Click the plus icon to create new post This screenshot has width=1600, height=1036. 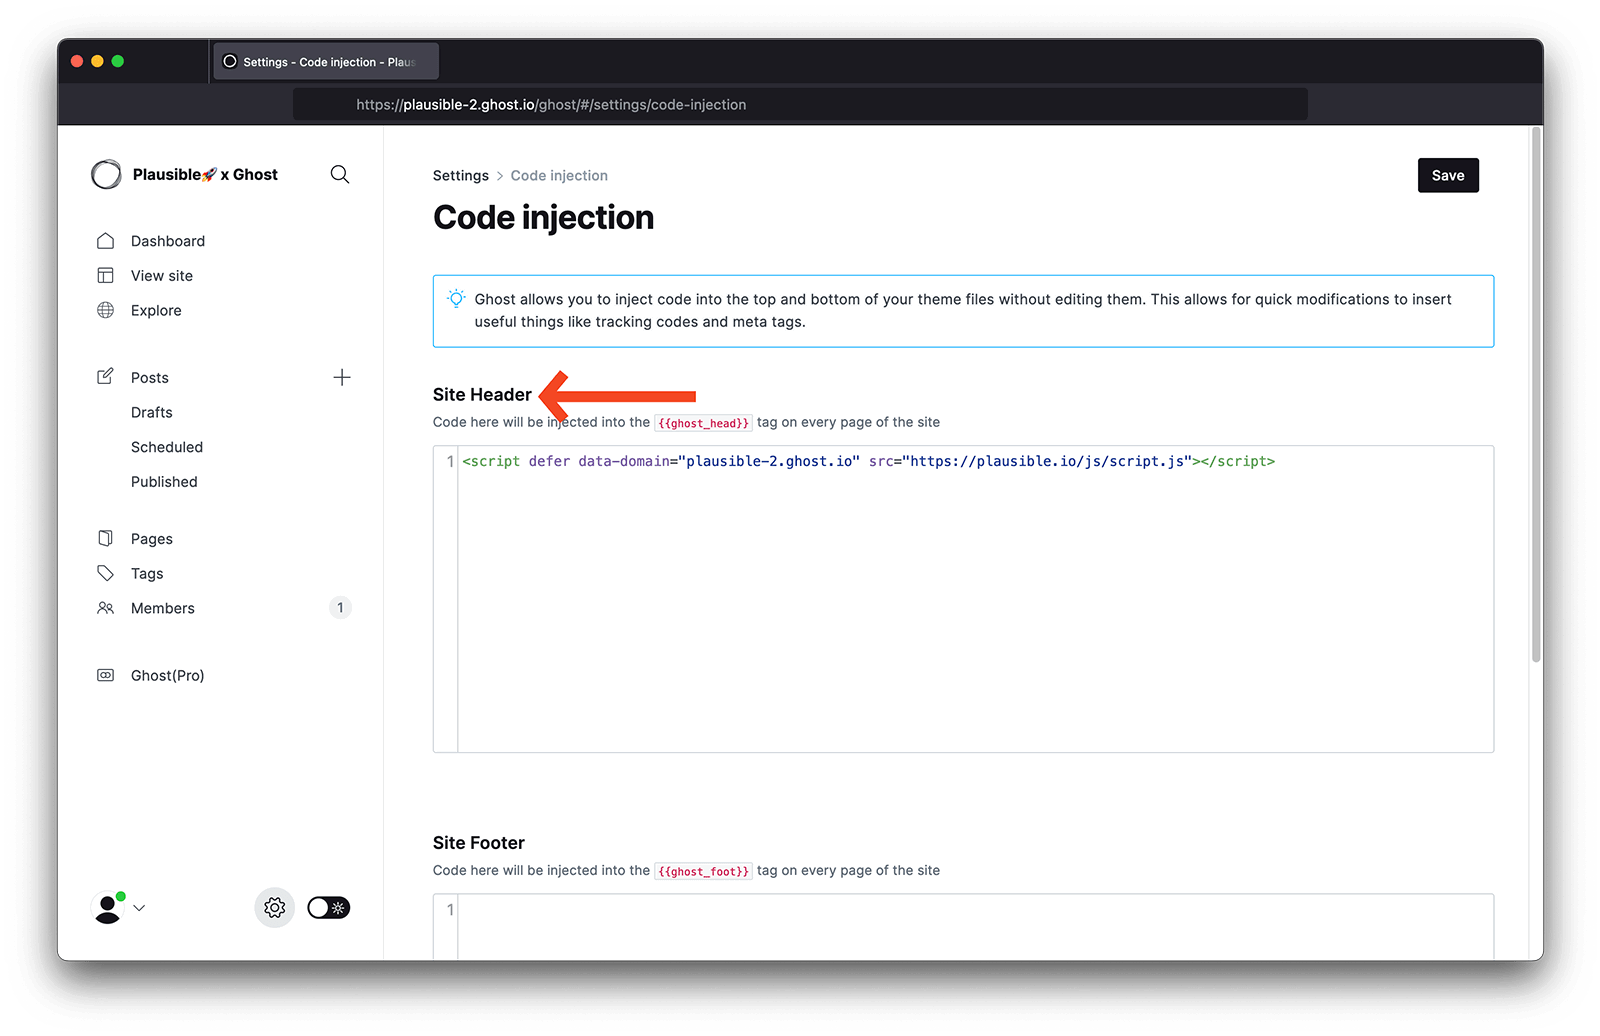click(x=342, y=378)
